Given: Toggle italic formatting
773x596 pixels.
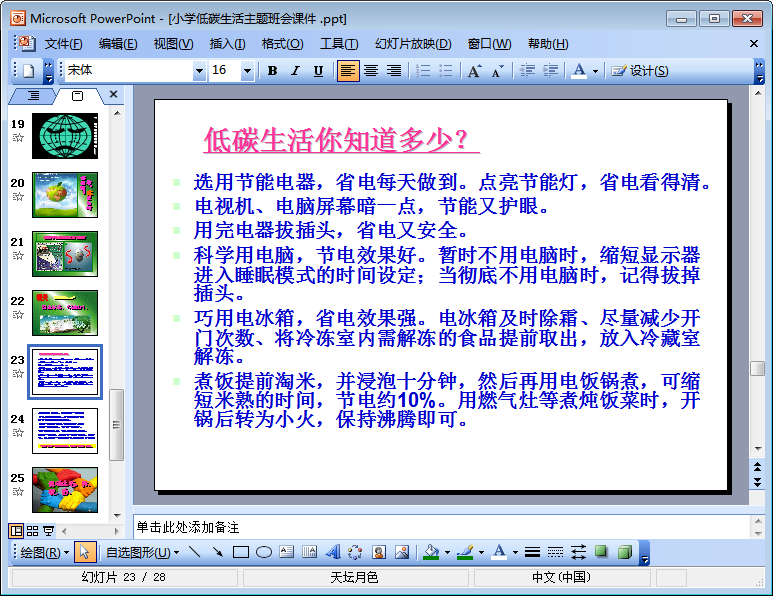Looking at the screenshot, I should click(295, 71).
